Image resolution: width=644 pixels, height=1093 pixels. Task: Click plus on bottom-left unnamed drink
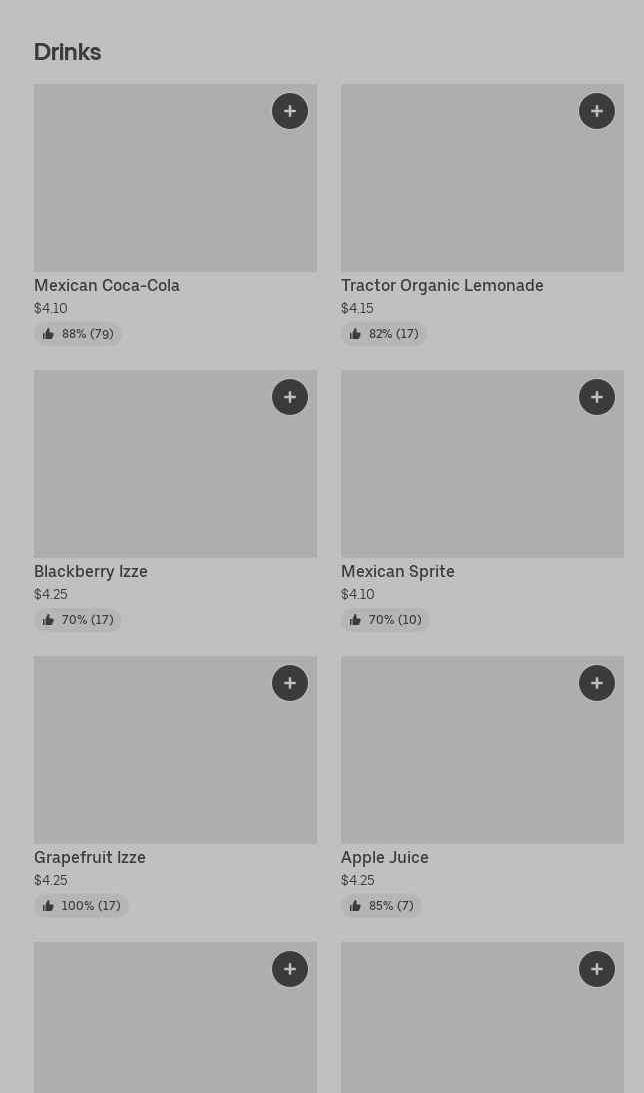290,969
